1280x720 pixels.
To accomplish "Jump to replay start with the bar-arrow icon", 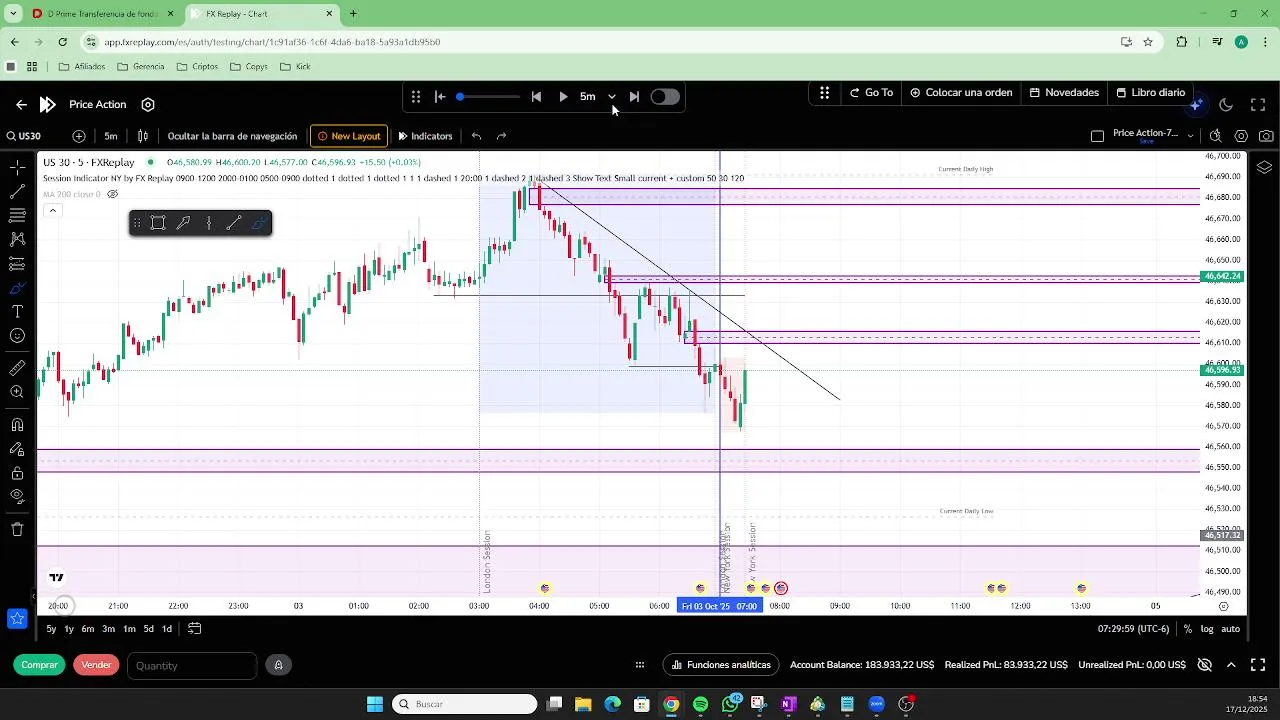I will (x=440, y=97).
